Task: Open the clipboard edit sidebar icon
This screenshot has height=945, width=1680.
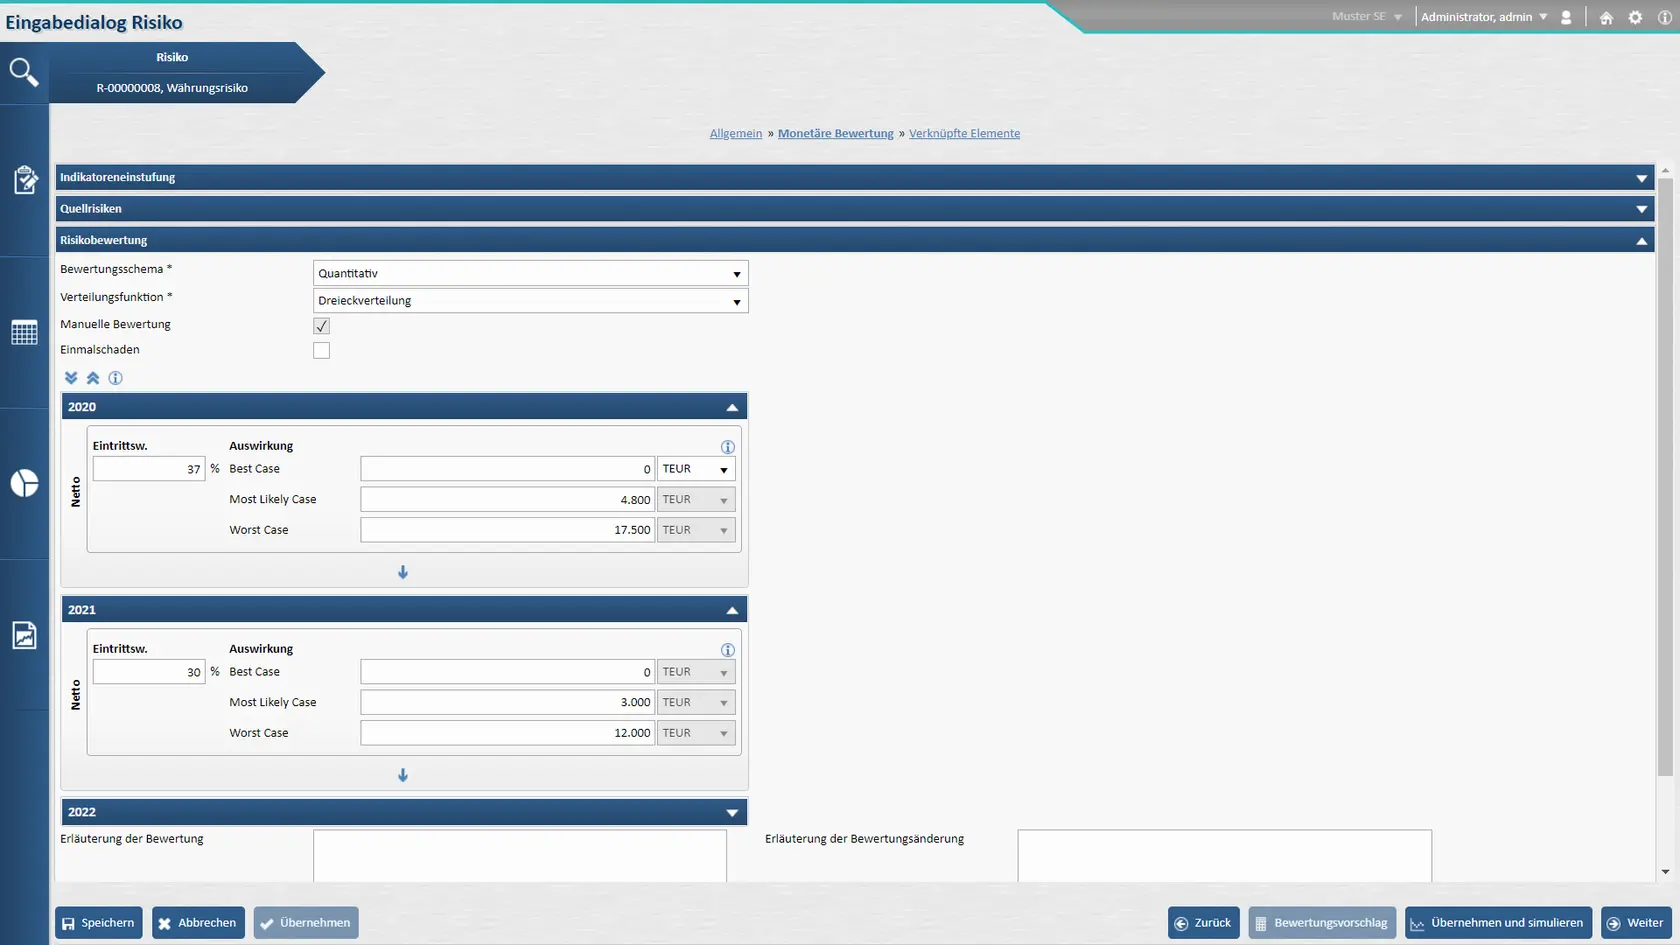Action: [x=25, y=180]
